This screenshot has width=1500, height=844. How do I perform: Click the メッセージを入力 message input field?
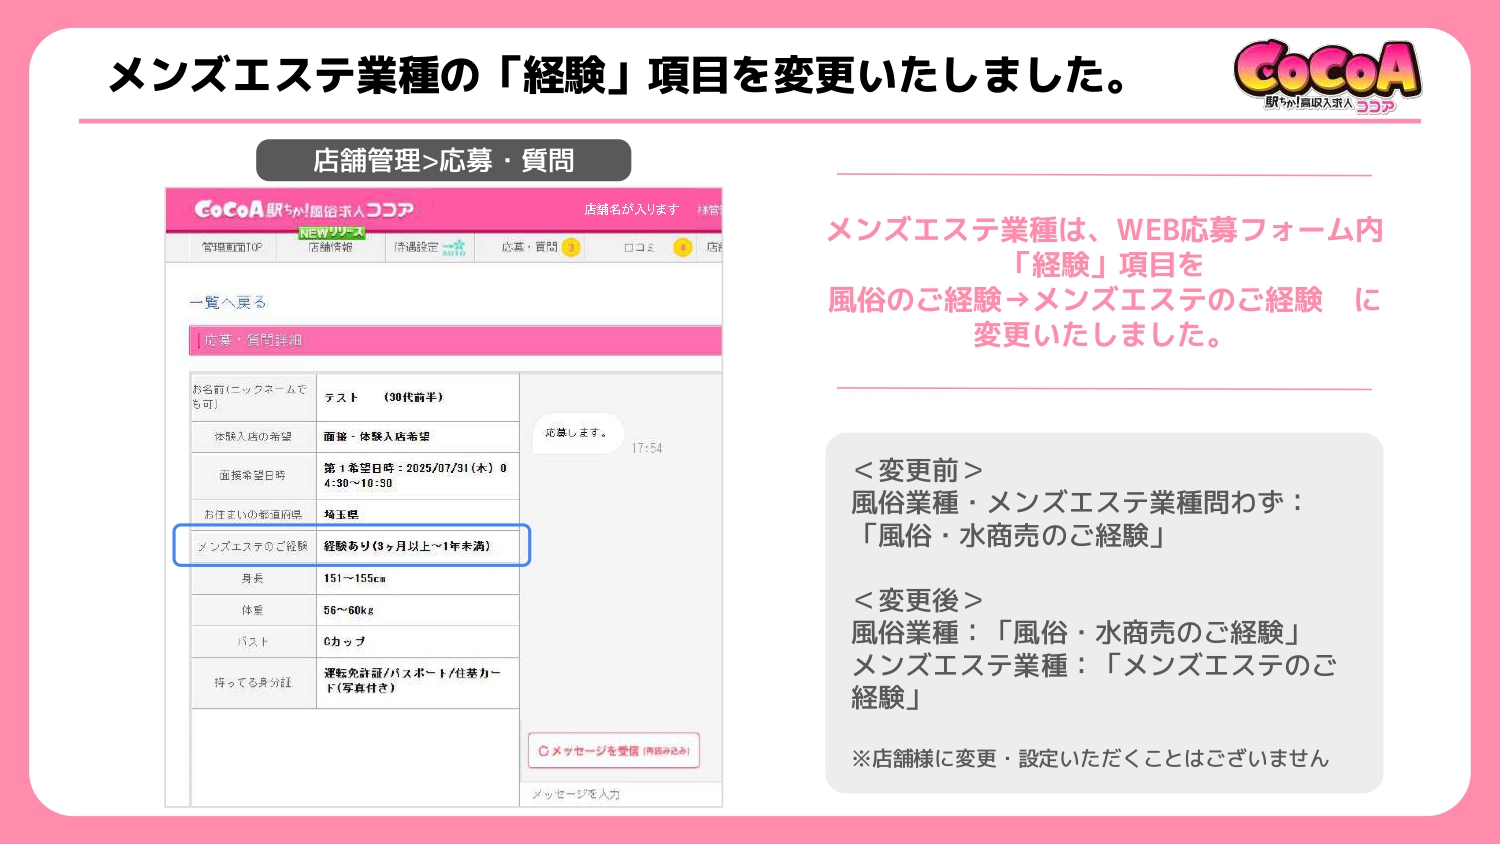pos(577,794)
